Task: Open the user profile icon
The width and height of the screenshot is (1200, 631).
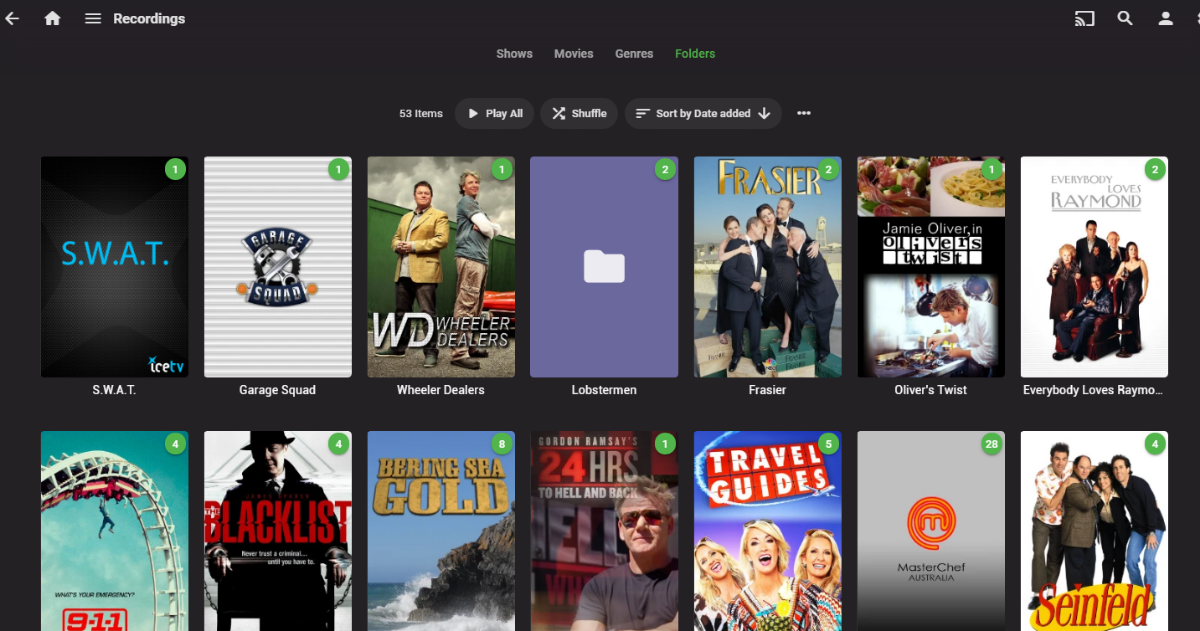Action: pyautogui.click(x=1165, y=18)
